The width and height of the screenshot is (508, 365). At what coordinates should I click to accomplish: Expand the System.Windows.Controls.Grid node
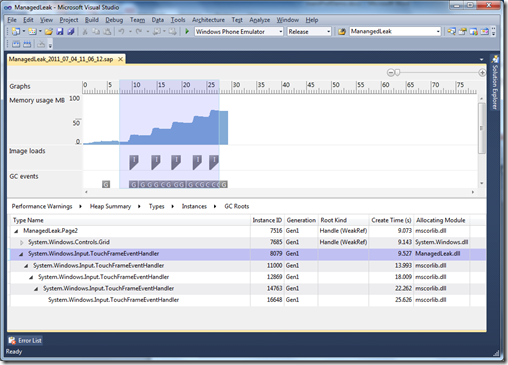click(x=22, y=242)
